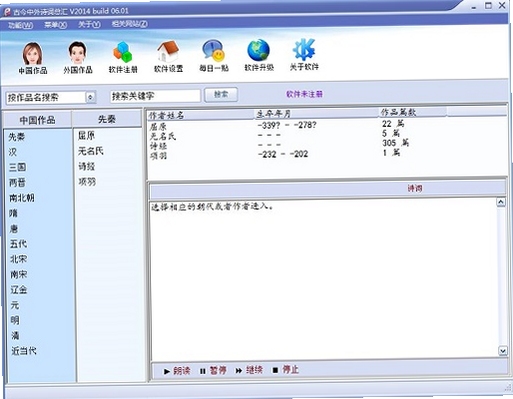Open the 关于(Y) menu
Image resolution: width=513 pixels, height=399 pixels.
[x=89, y=25]
